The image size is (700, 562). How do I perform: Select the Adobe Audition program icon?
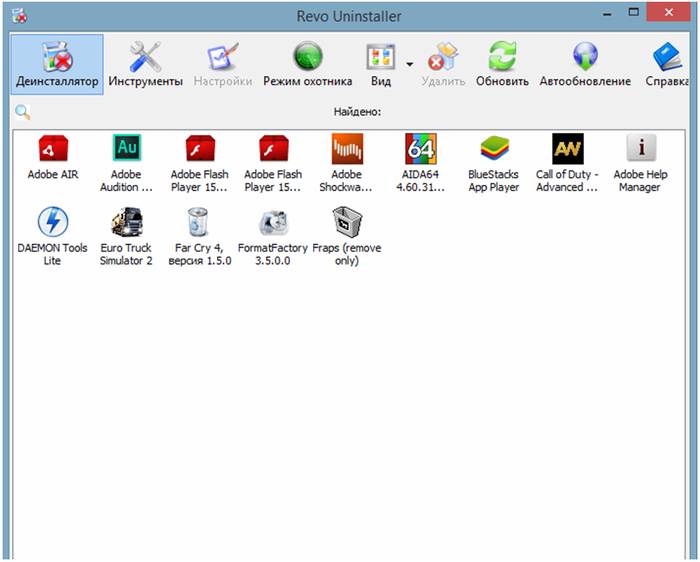pyautogui.click(x=126, y=150)
